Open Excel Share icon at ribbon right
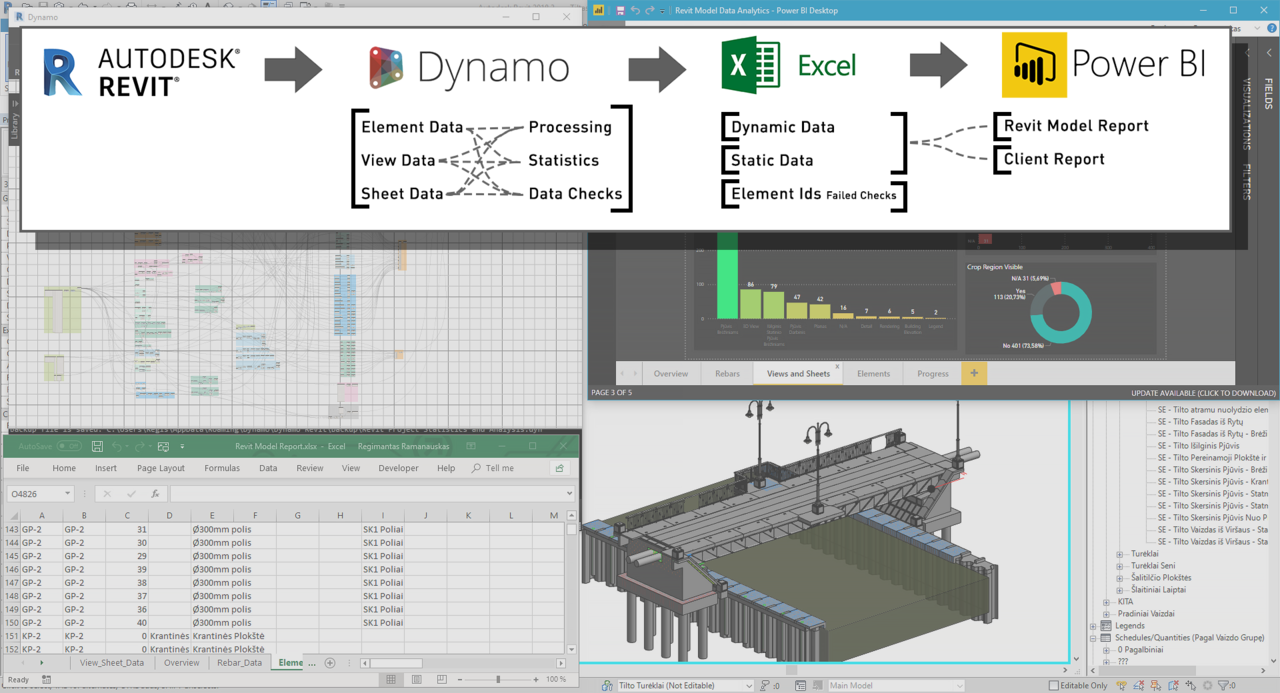This screenshot has height=693, width=1280. pos(559,468)
